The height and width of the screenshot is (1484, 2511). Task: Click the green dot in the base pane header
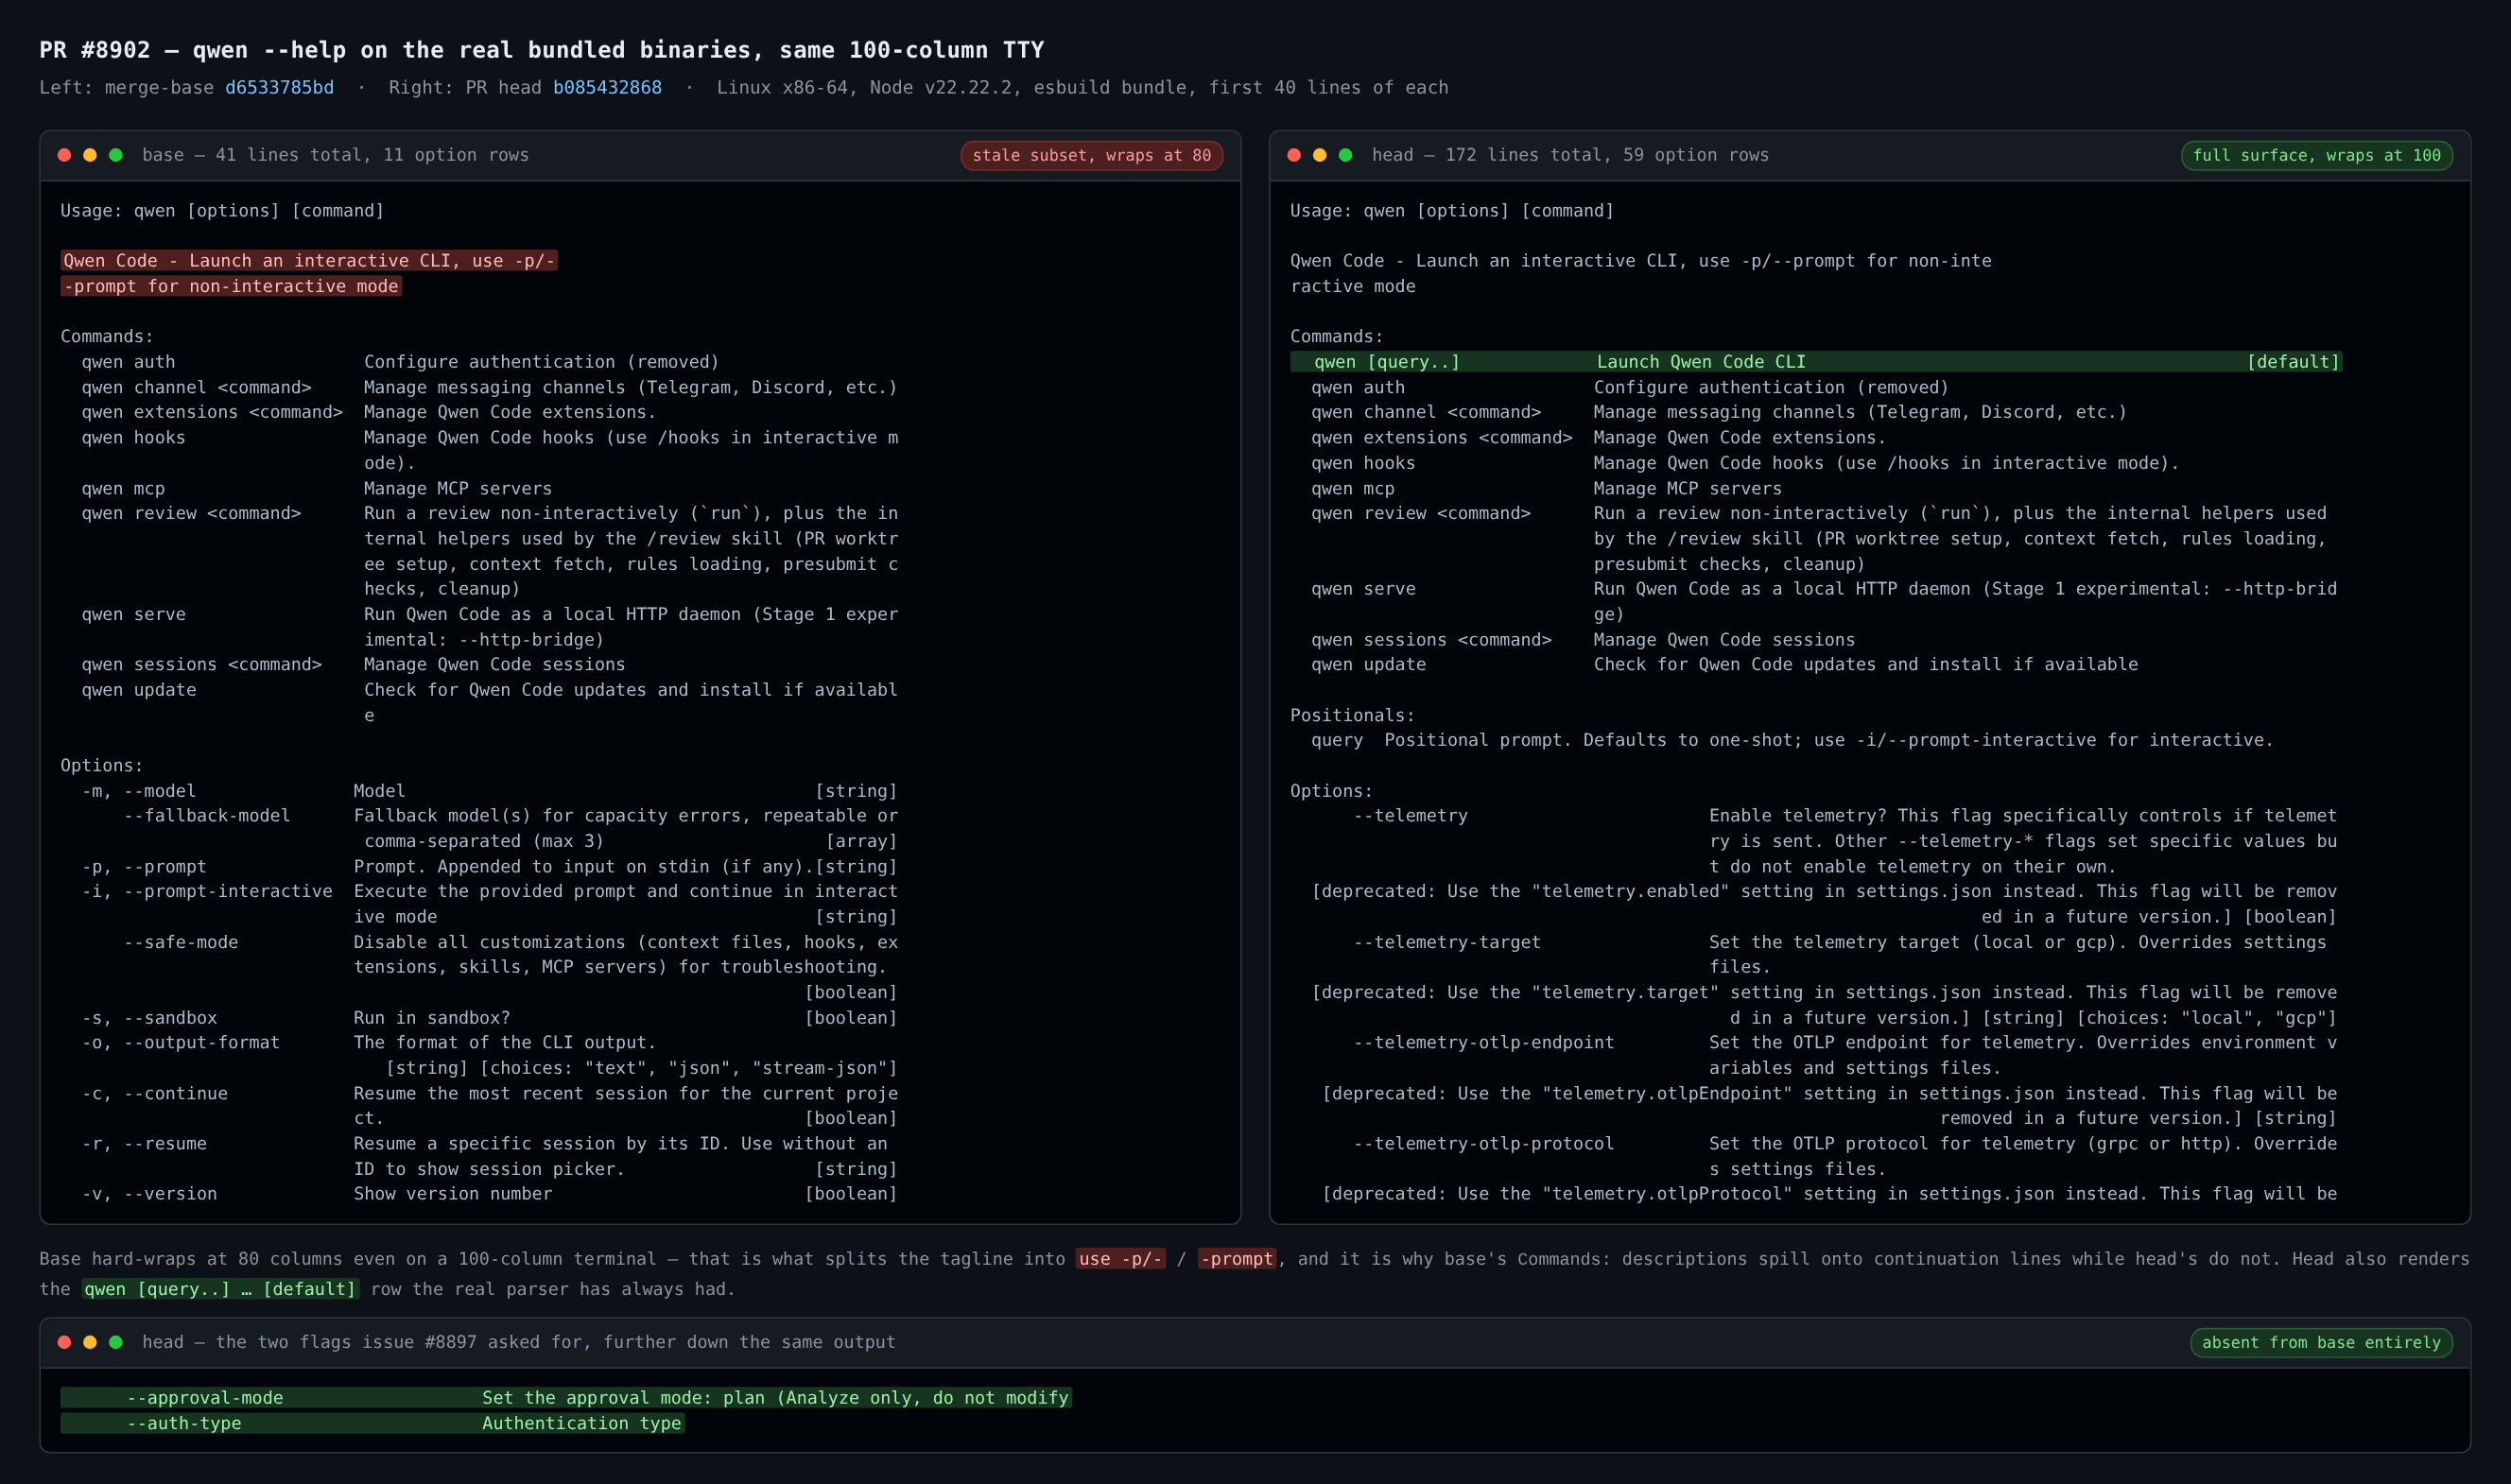[x=116, y=155]
